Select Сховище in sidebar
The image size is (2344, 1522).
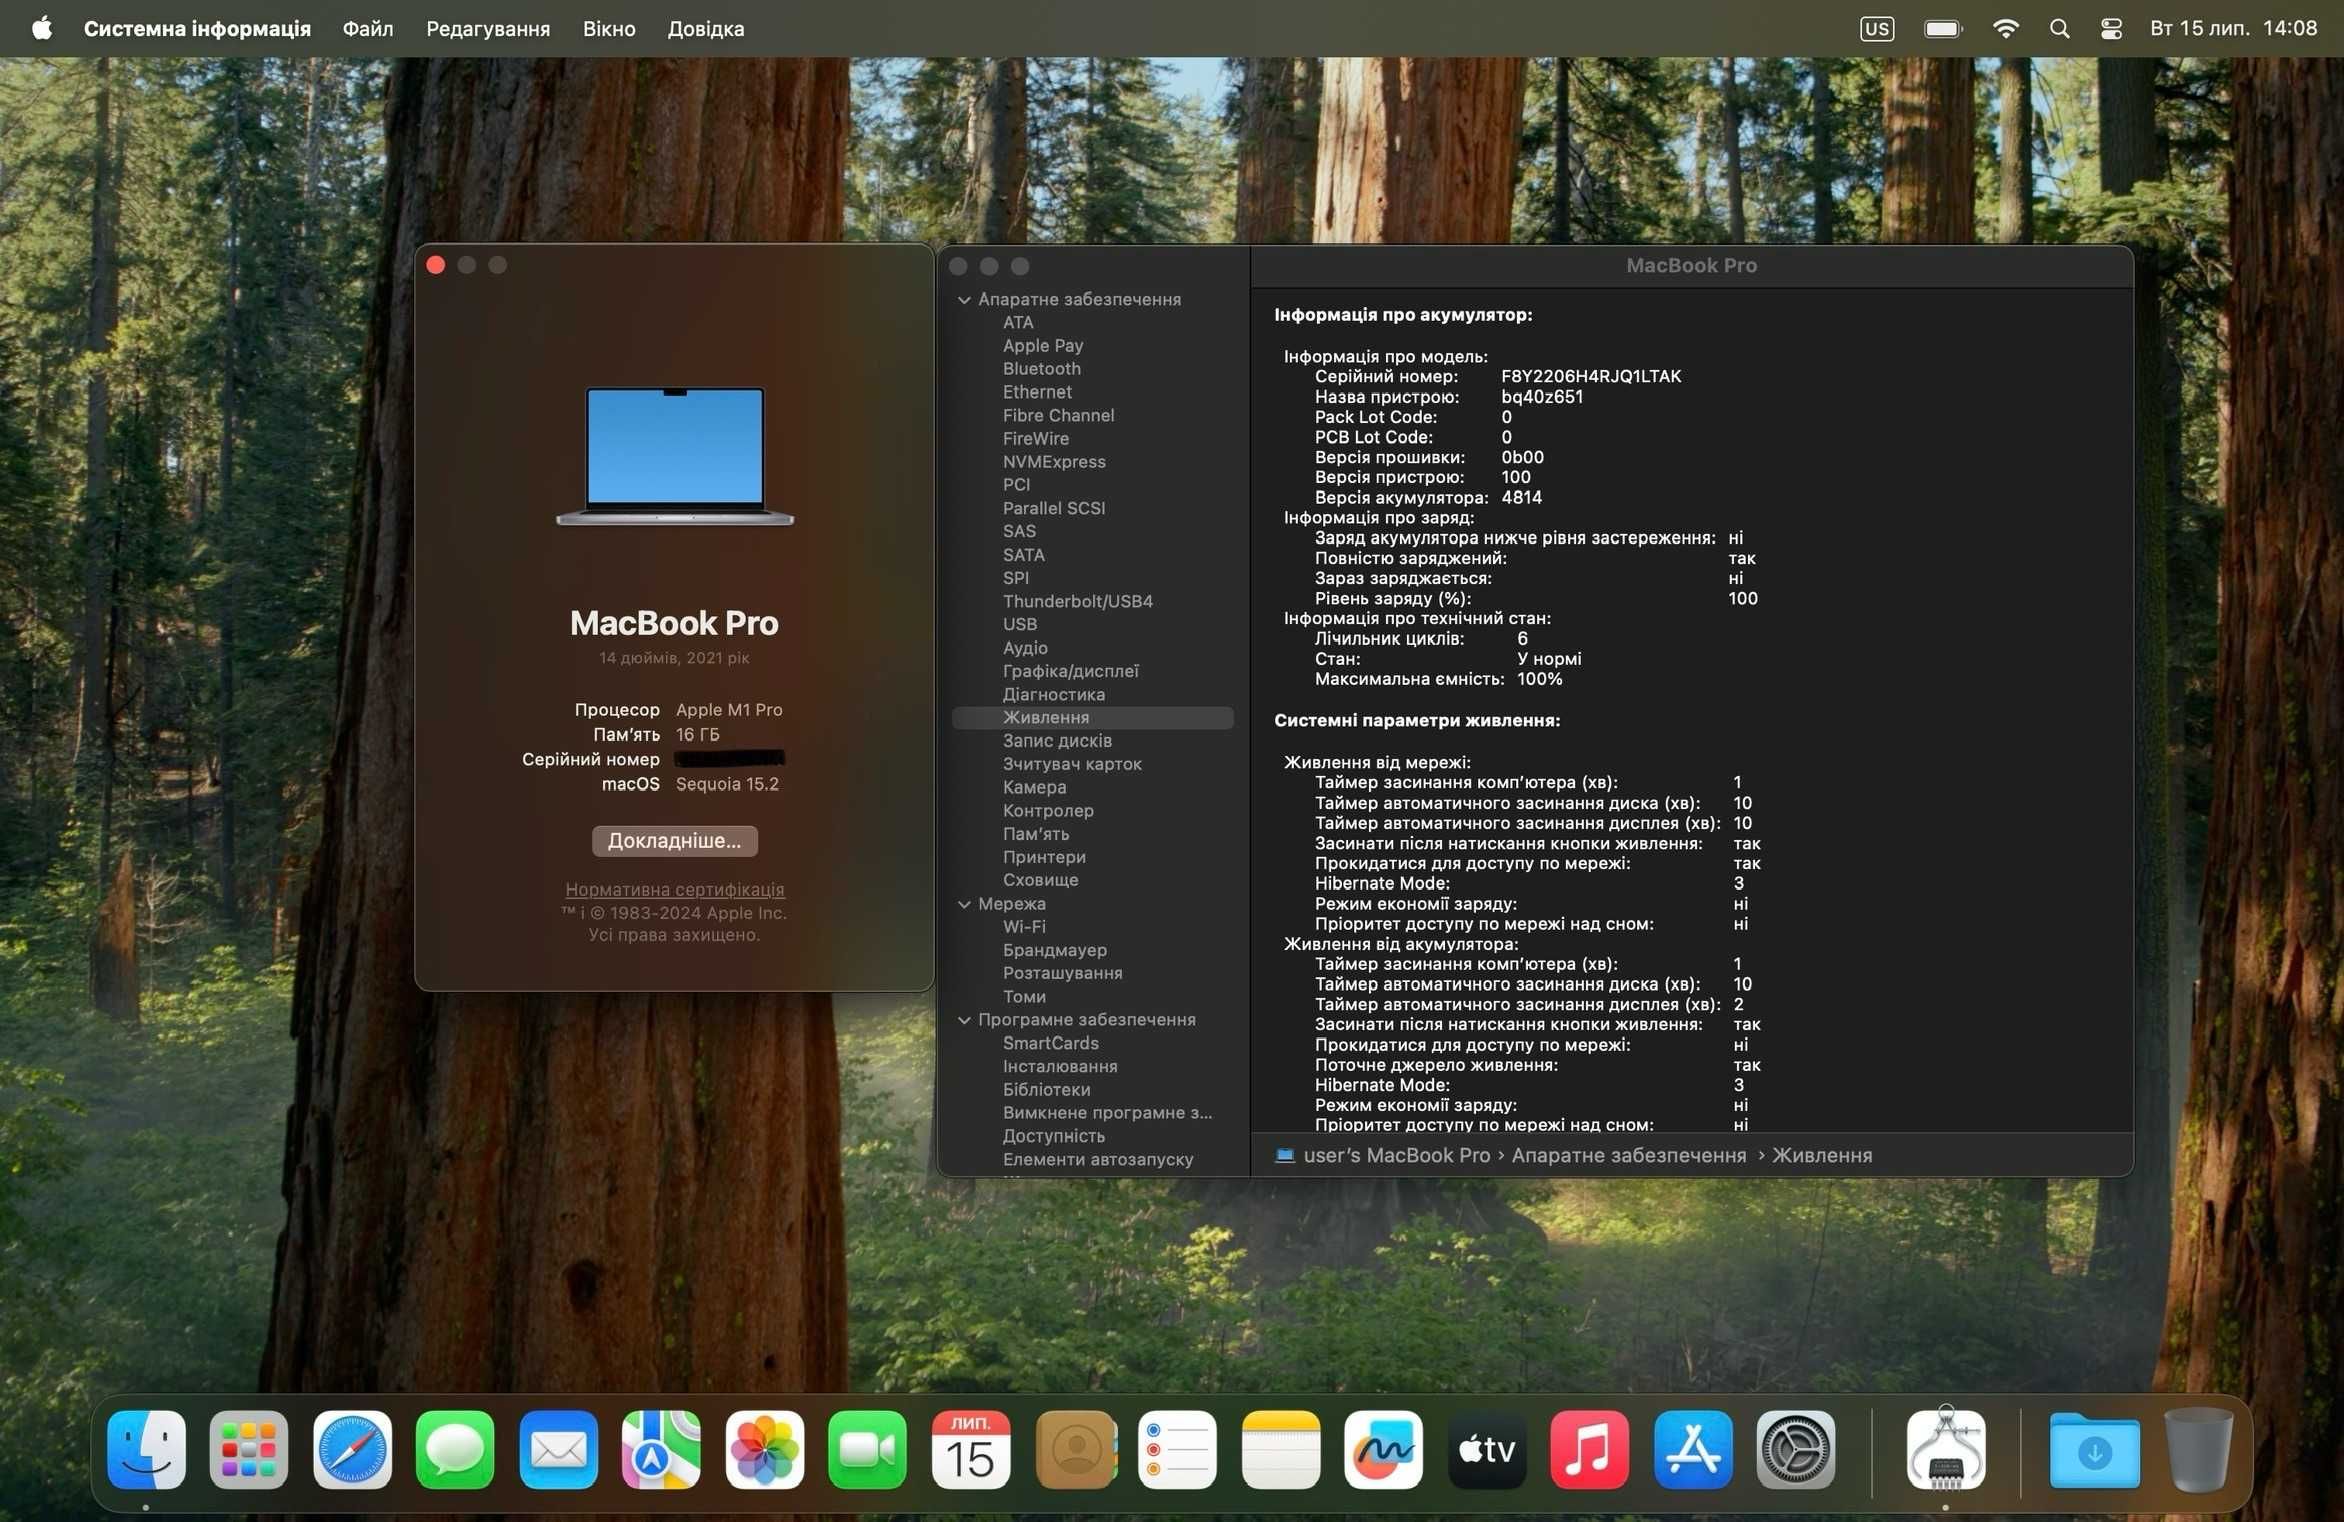(x=1040, y=879)
